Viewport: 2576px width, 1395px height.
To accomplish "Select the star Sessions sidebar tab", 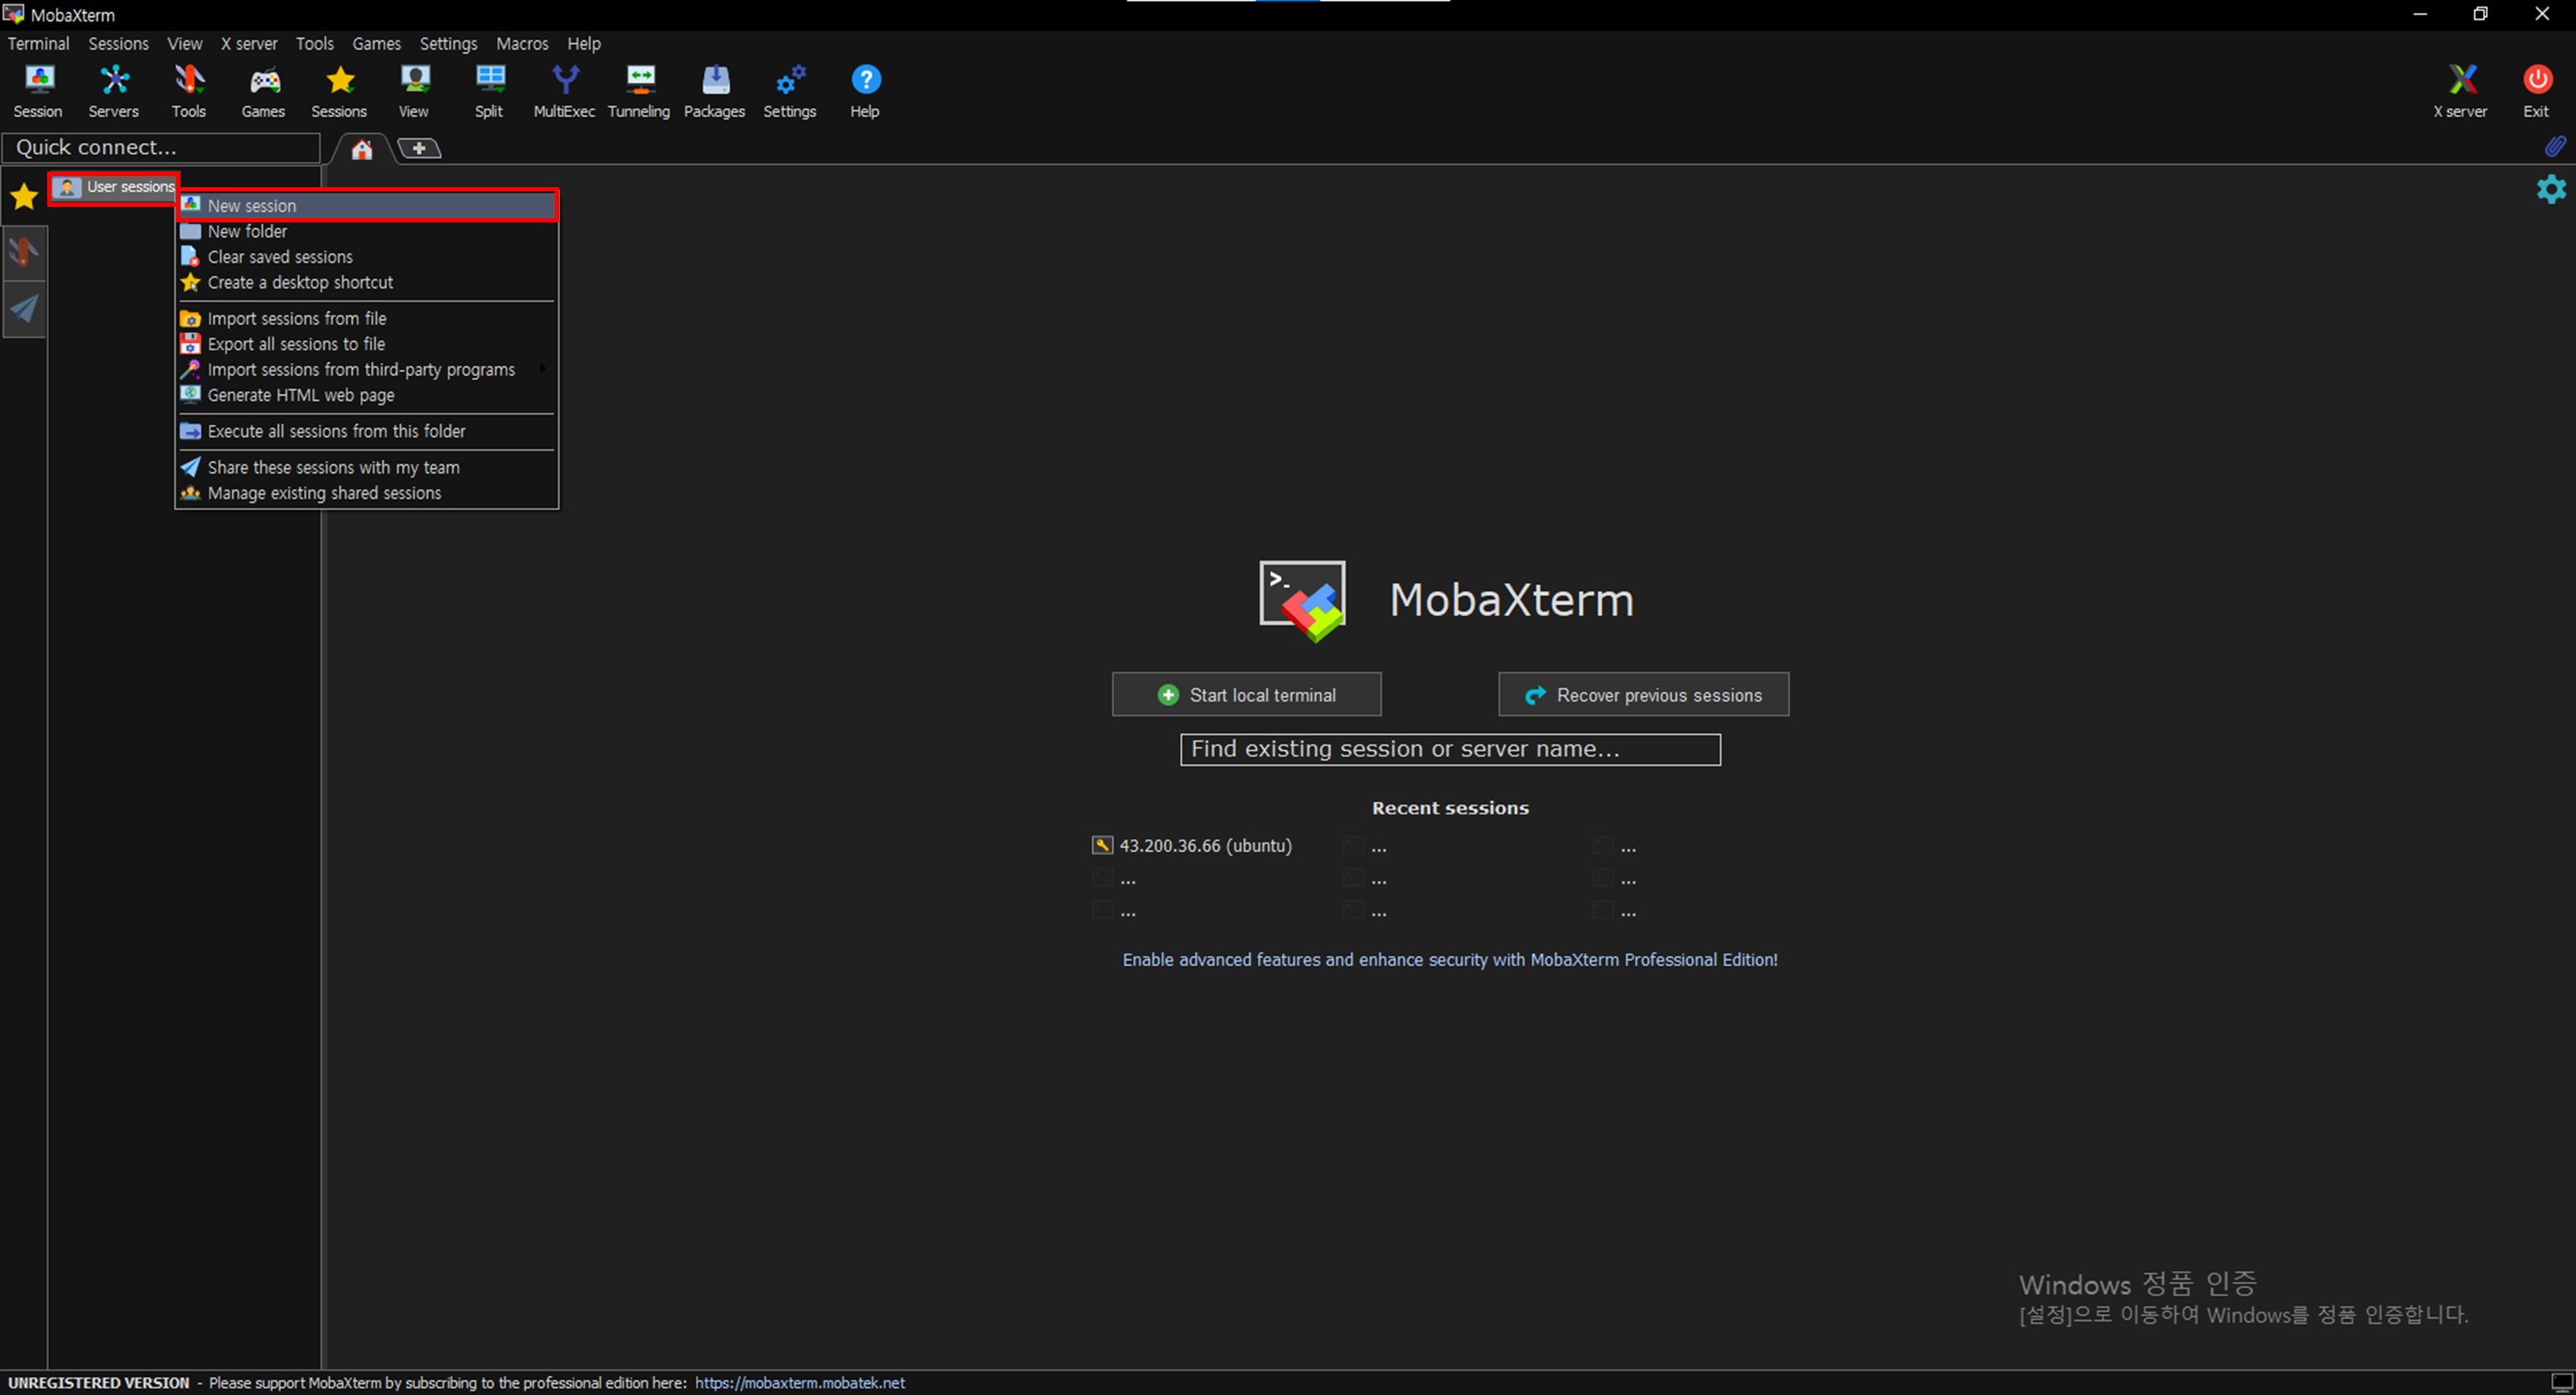I will [x=24, y=196].
